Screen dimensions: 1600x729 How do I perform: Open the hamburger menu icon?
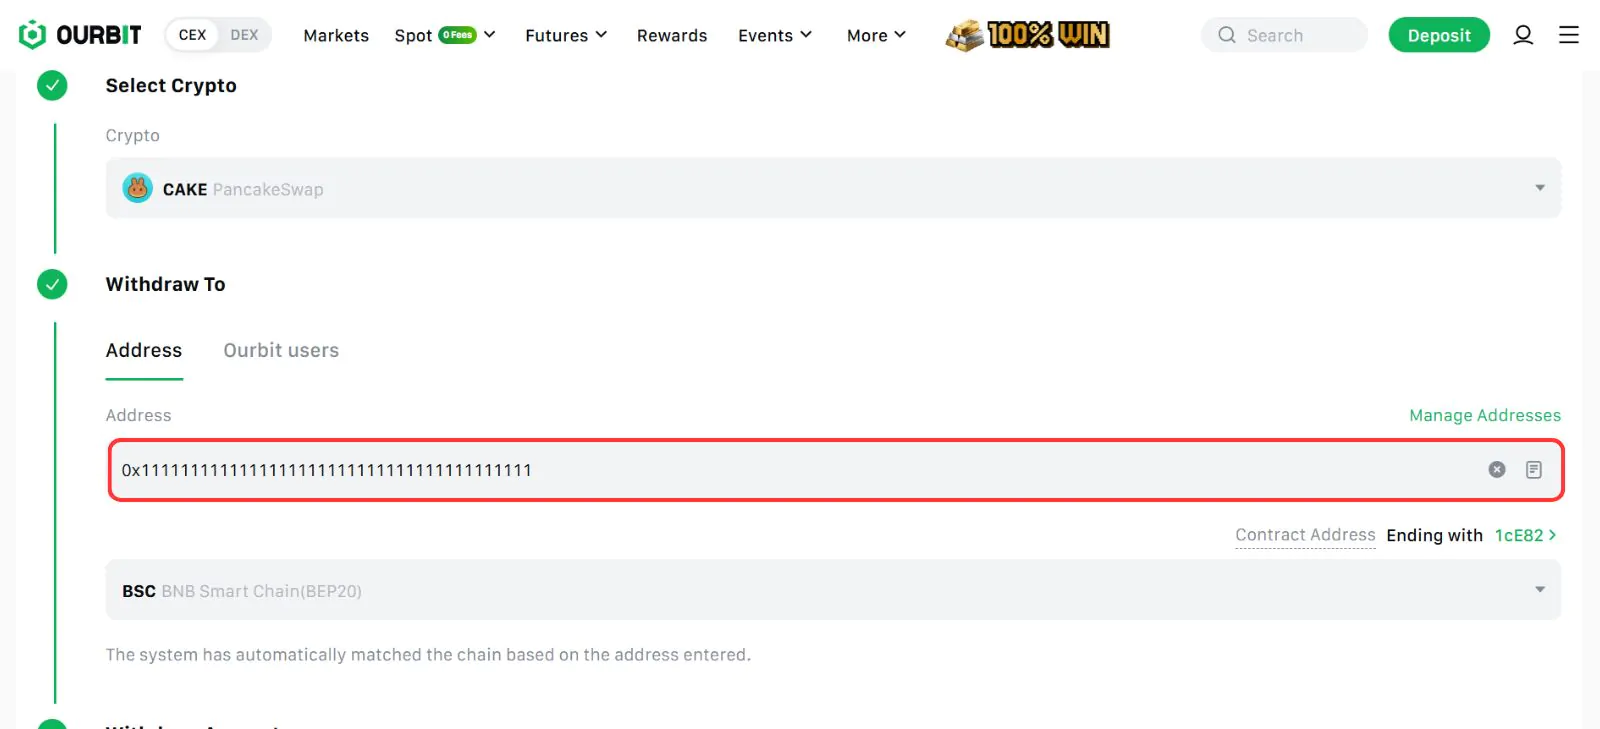pyautogui.click(x=1568, y=35)
